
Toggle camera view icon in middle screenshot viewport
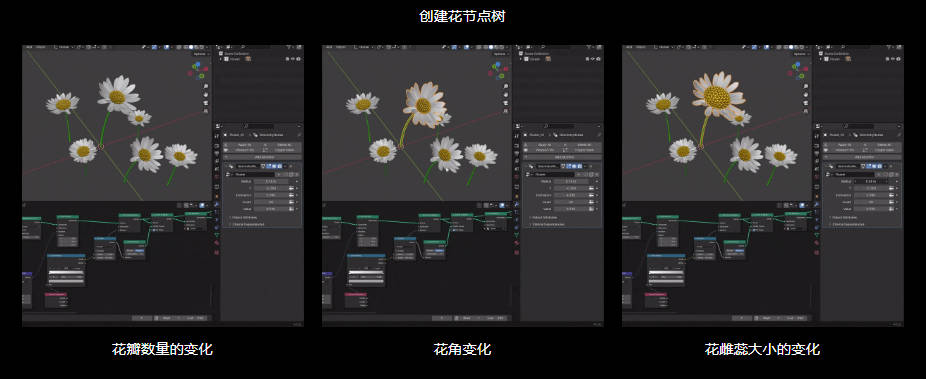pos(506,103)
